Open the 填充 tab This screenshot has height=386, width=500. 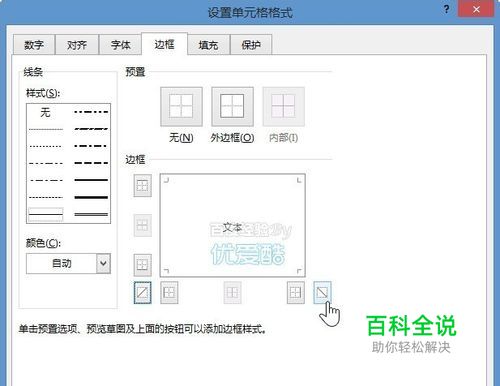point(208,45)
